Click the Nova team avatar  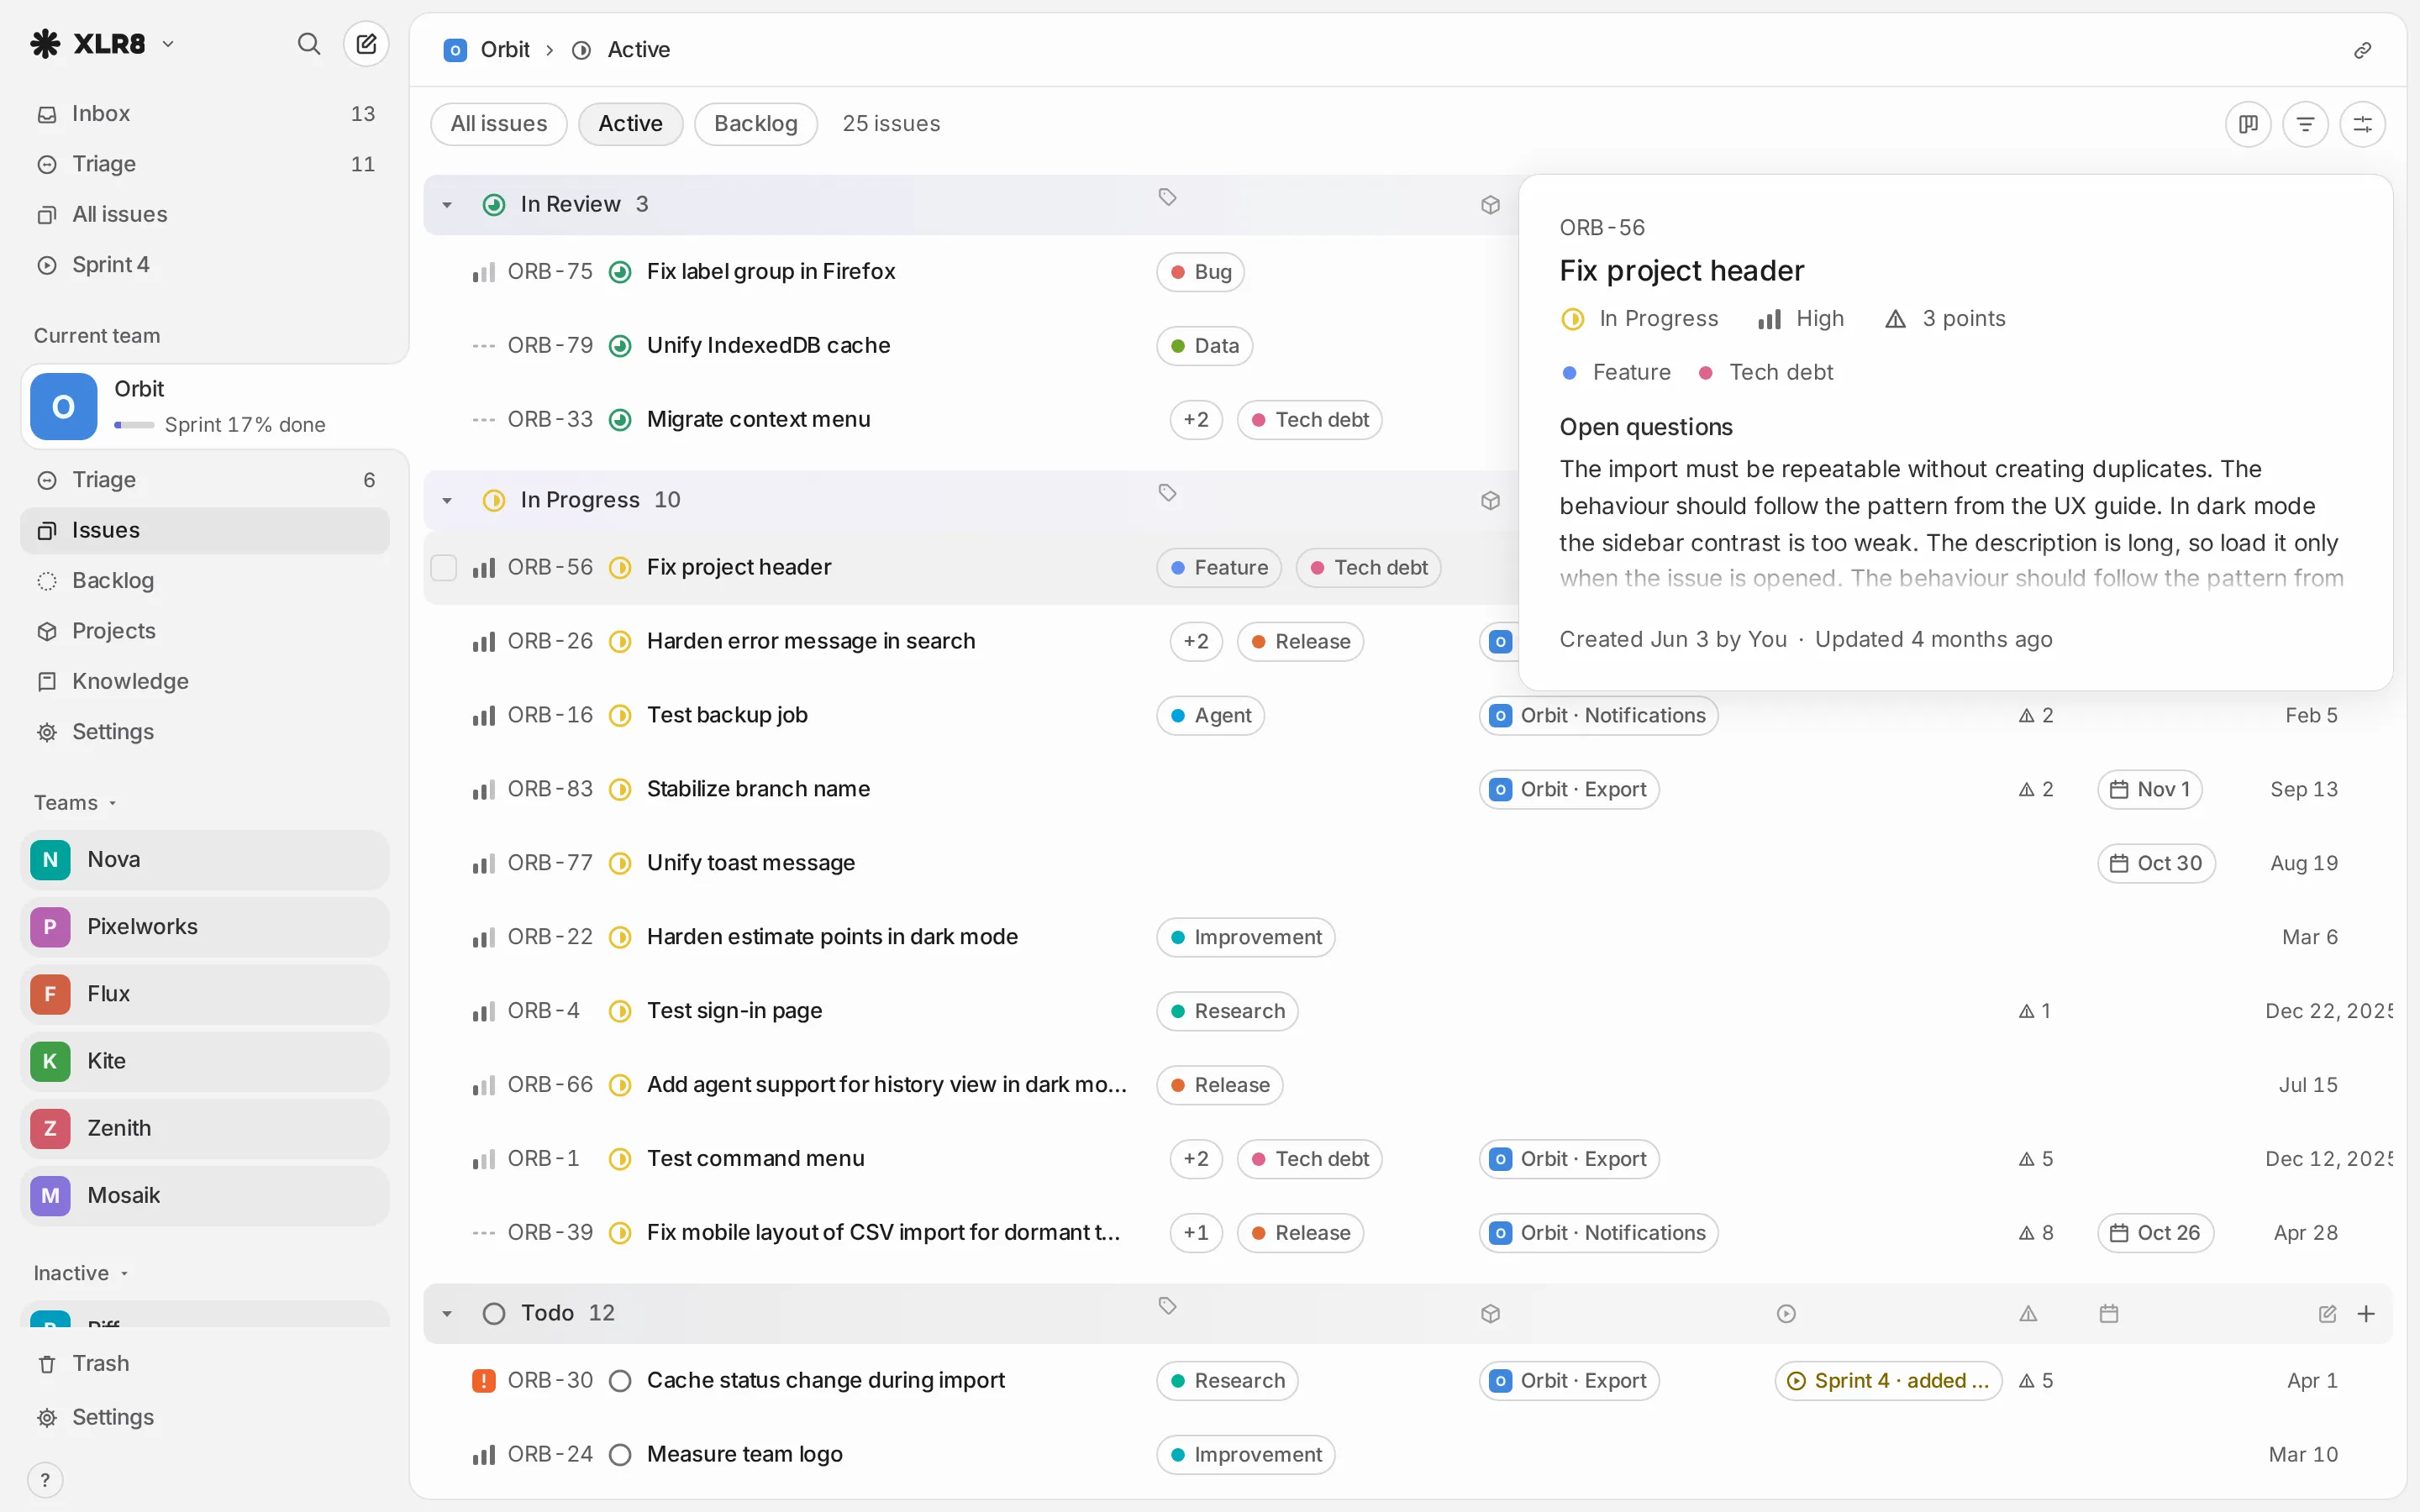coord(50,860)
